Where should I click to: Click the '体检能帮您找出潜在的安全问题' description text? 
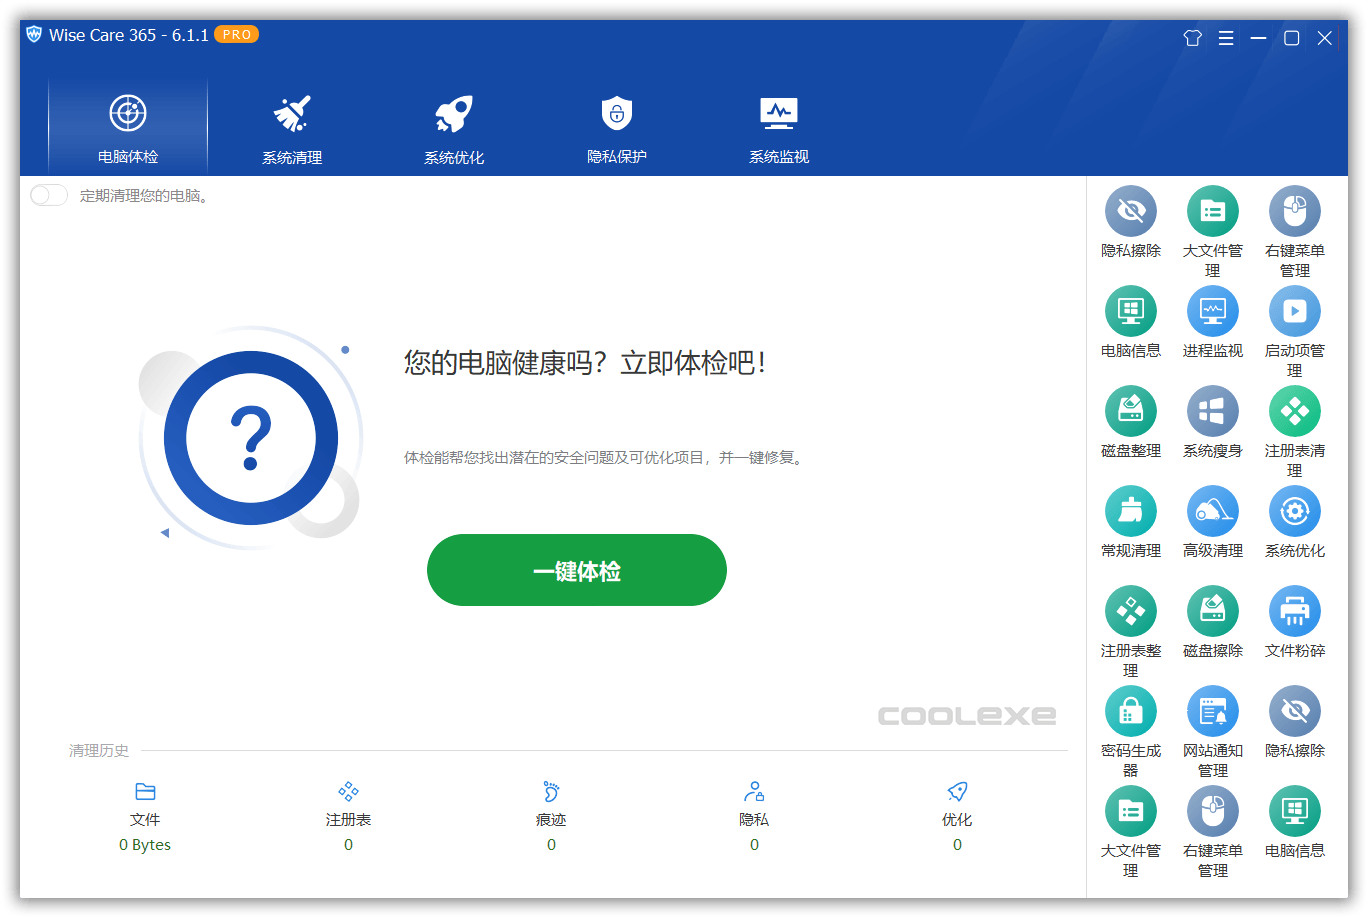click(604, 458)
